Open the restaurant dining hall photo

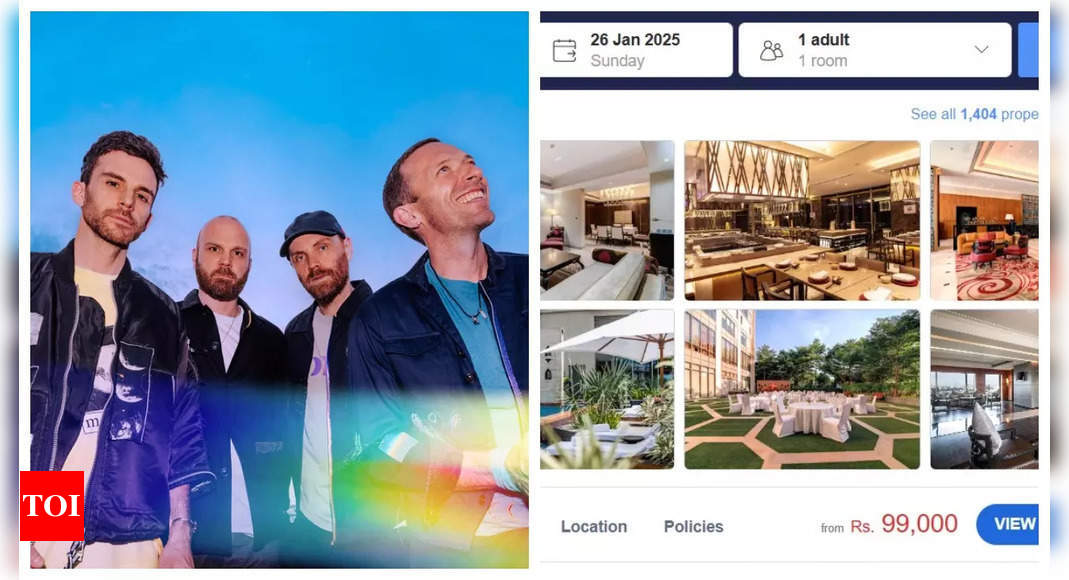[802, 220]
